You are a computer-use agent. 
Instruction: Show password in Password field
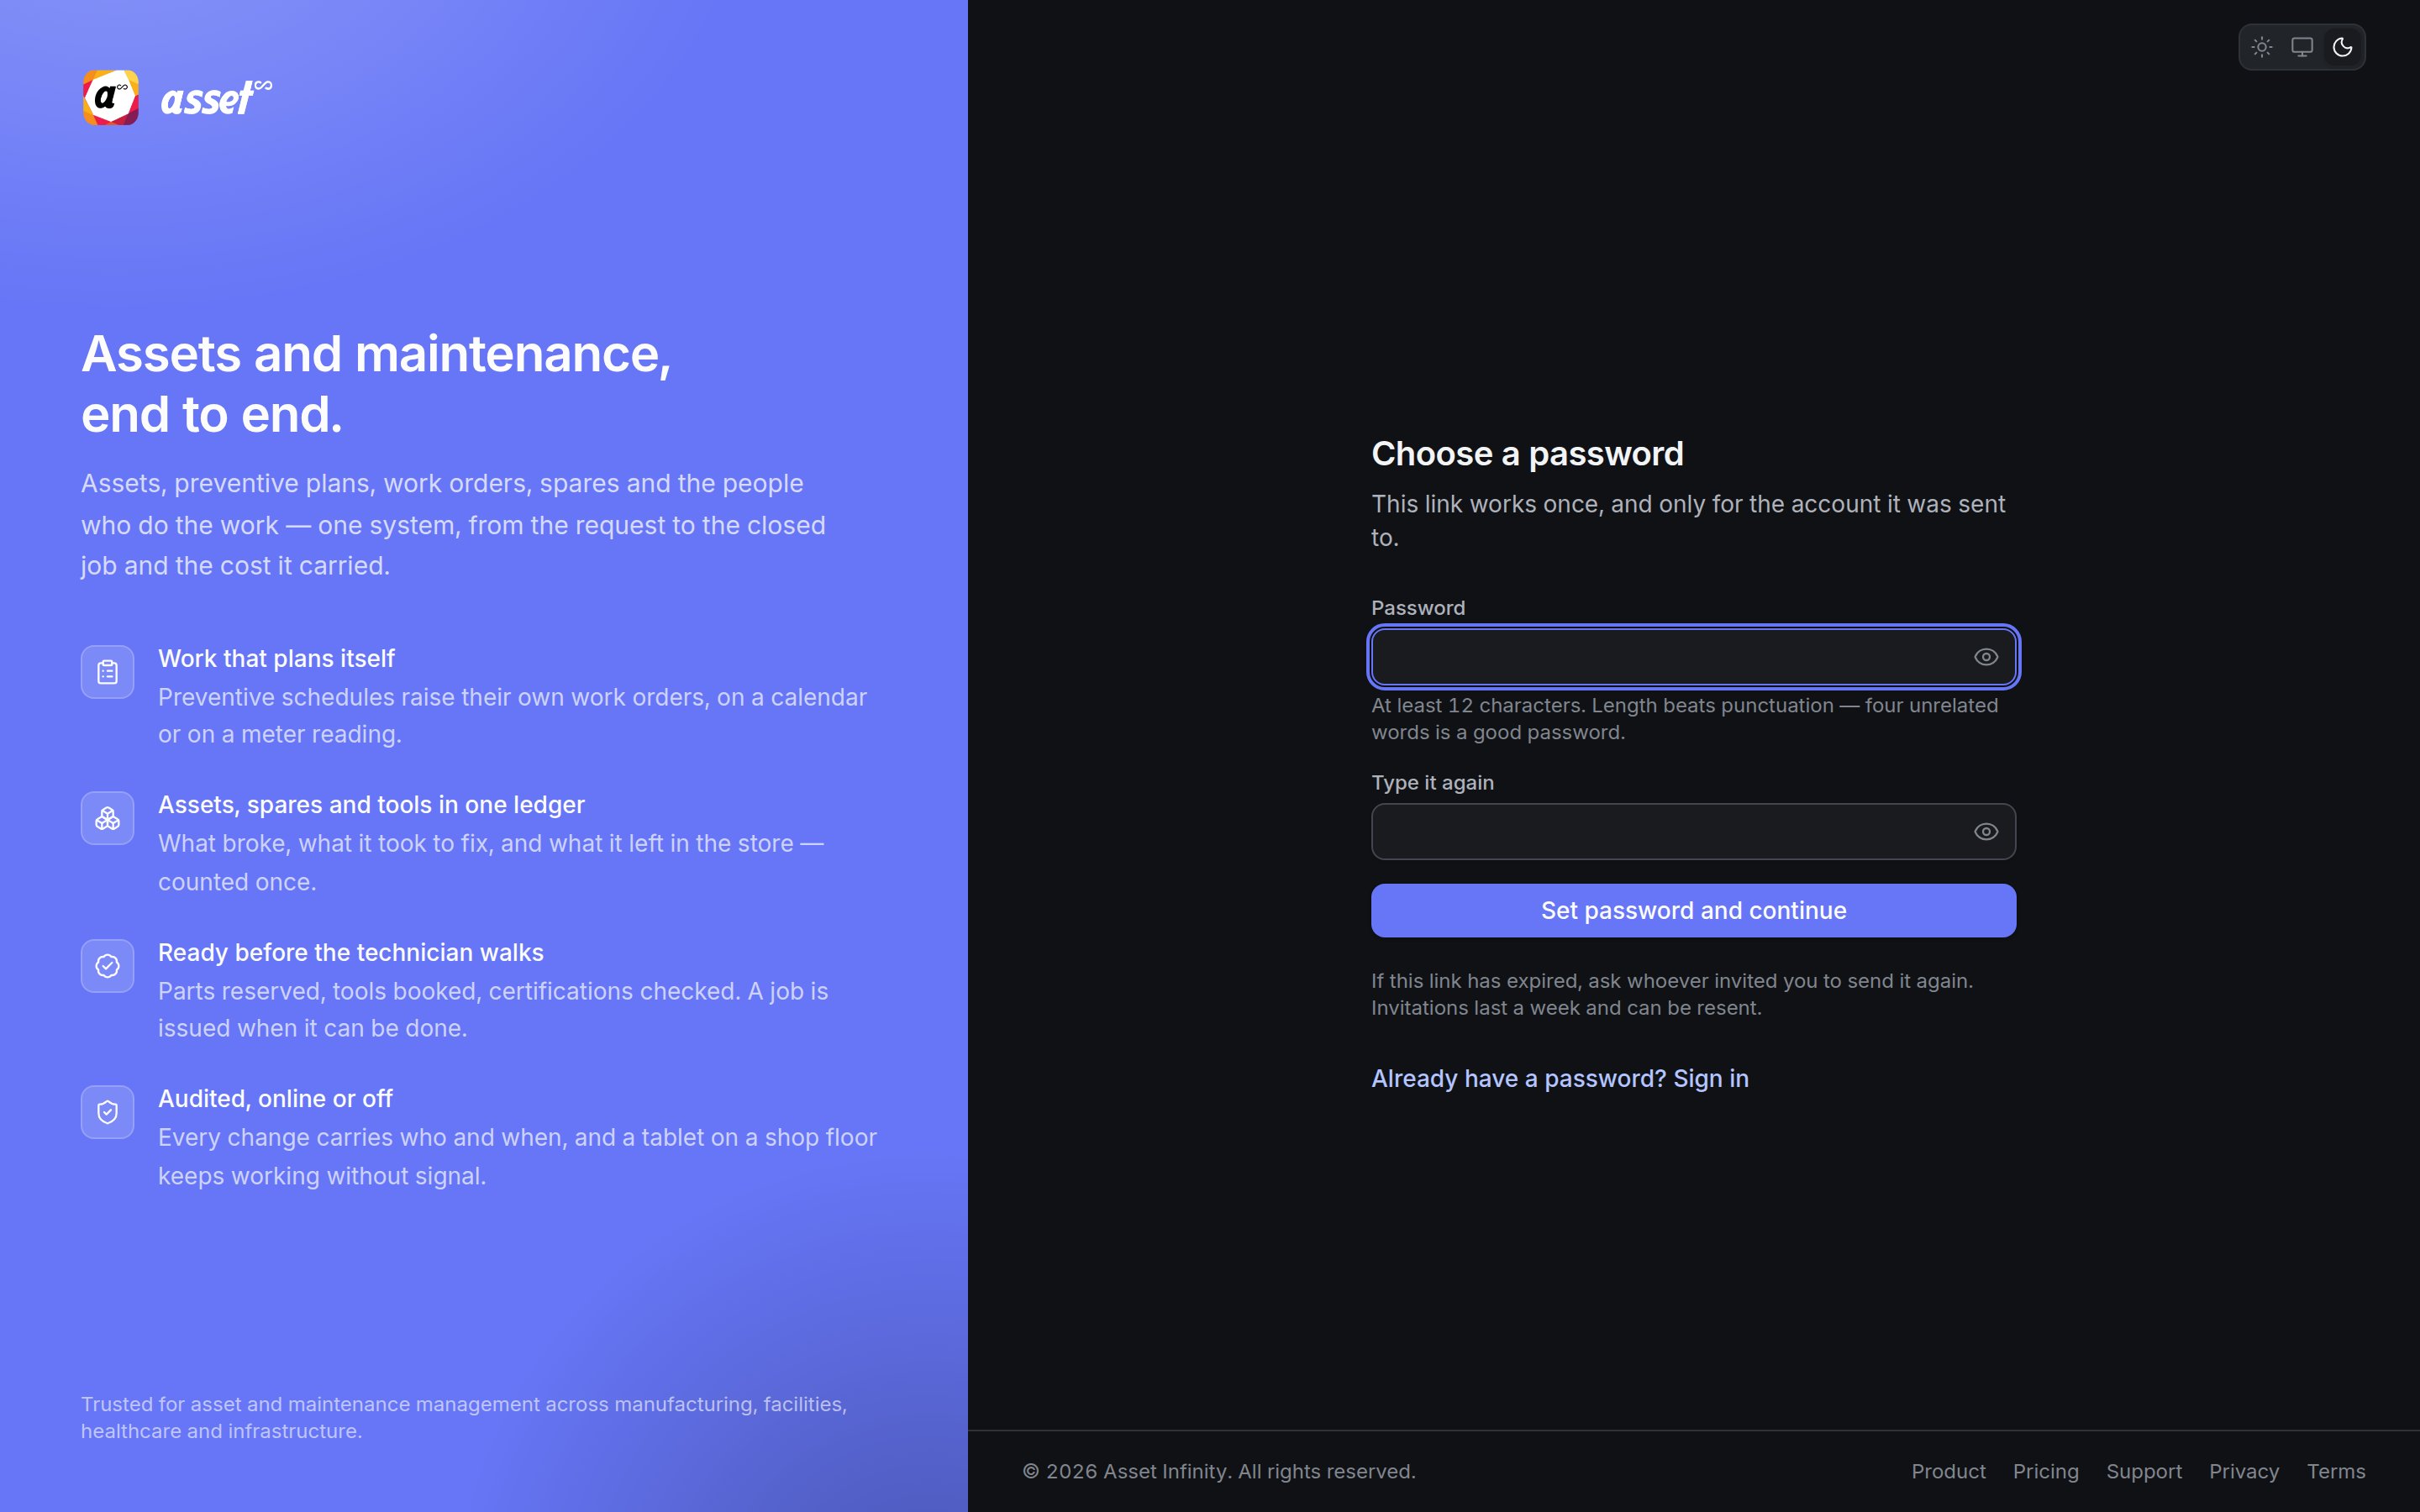pos(1986,657)
